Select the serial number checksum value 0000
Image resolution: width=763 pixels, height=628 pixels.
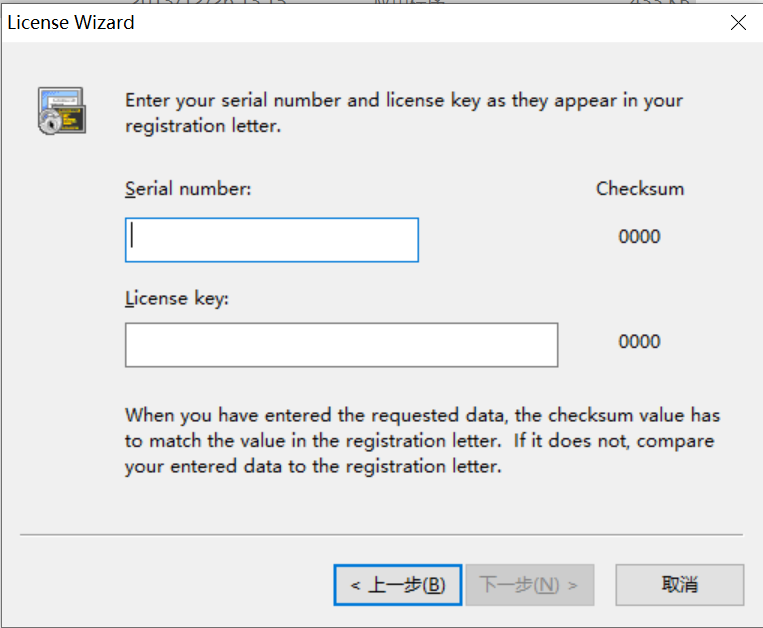[640, 237]
